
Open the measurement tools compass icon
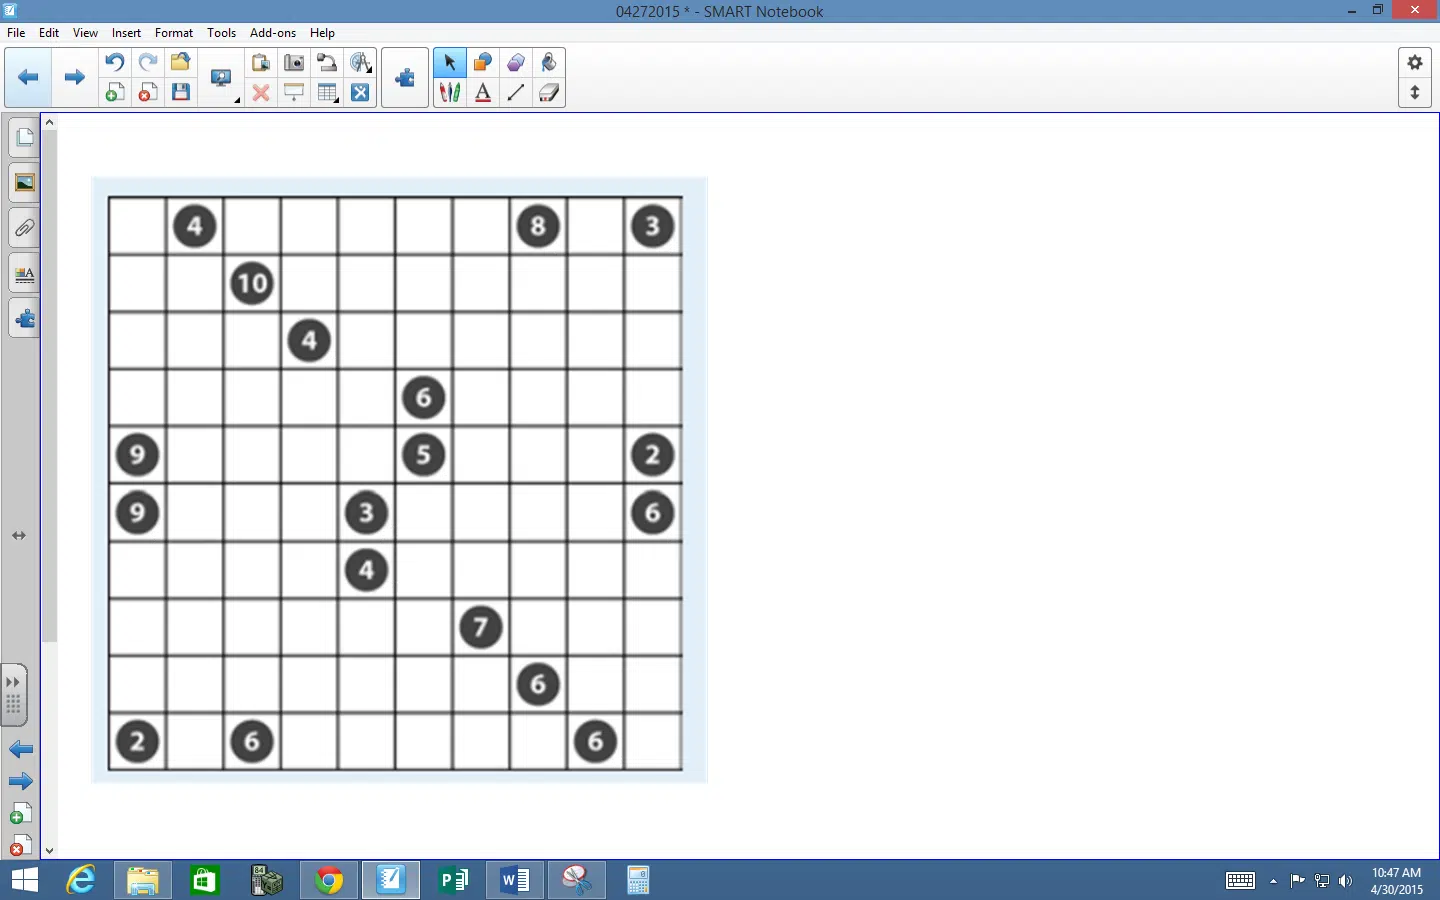pyautogui.click(x=360, y=63)
